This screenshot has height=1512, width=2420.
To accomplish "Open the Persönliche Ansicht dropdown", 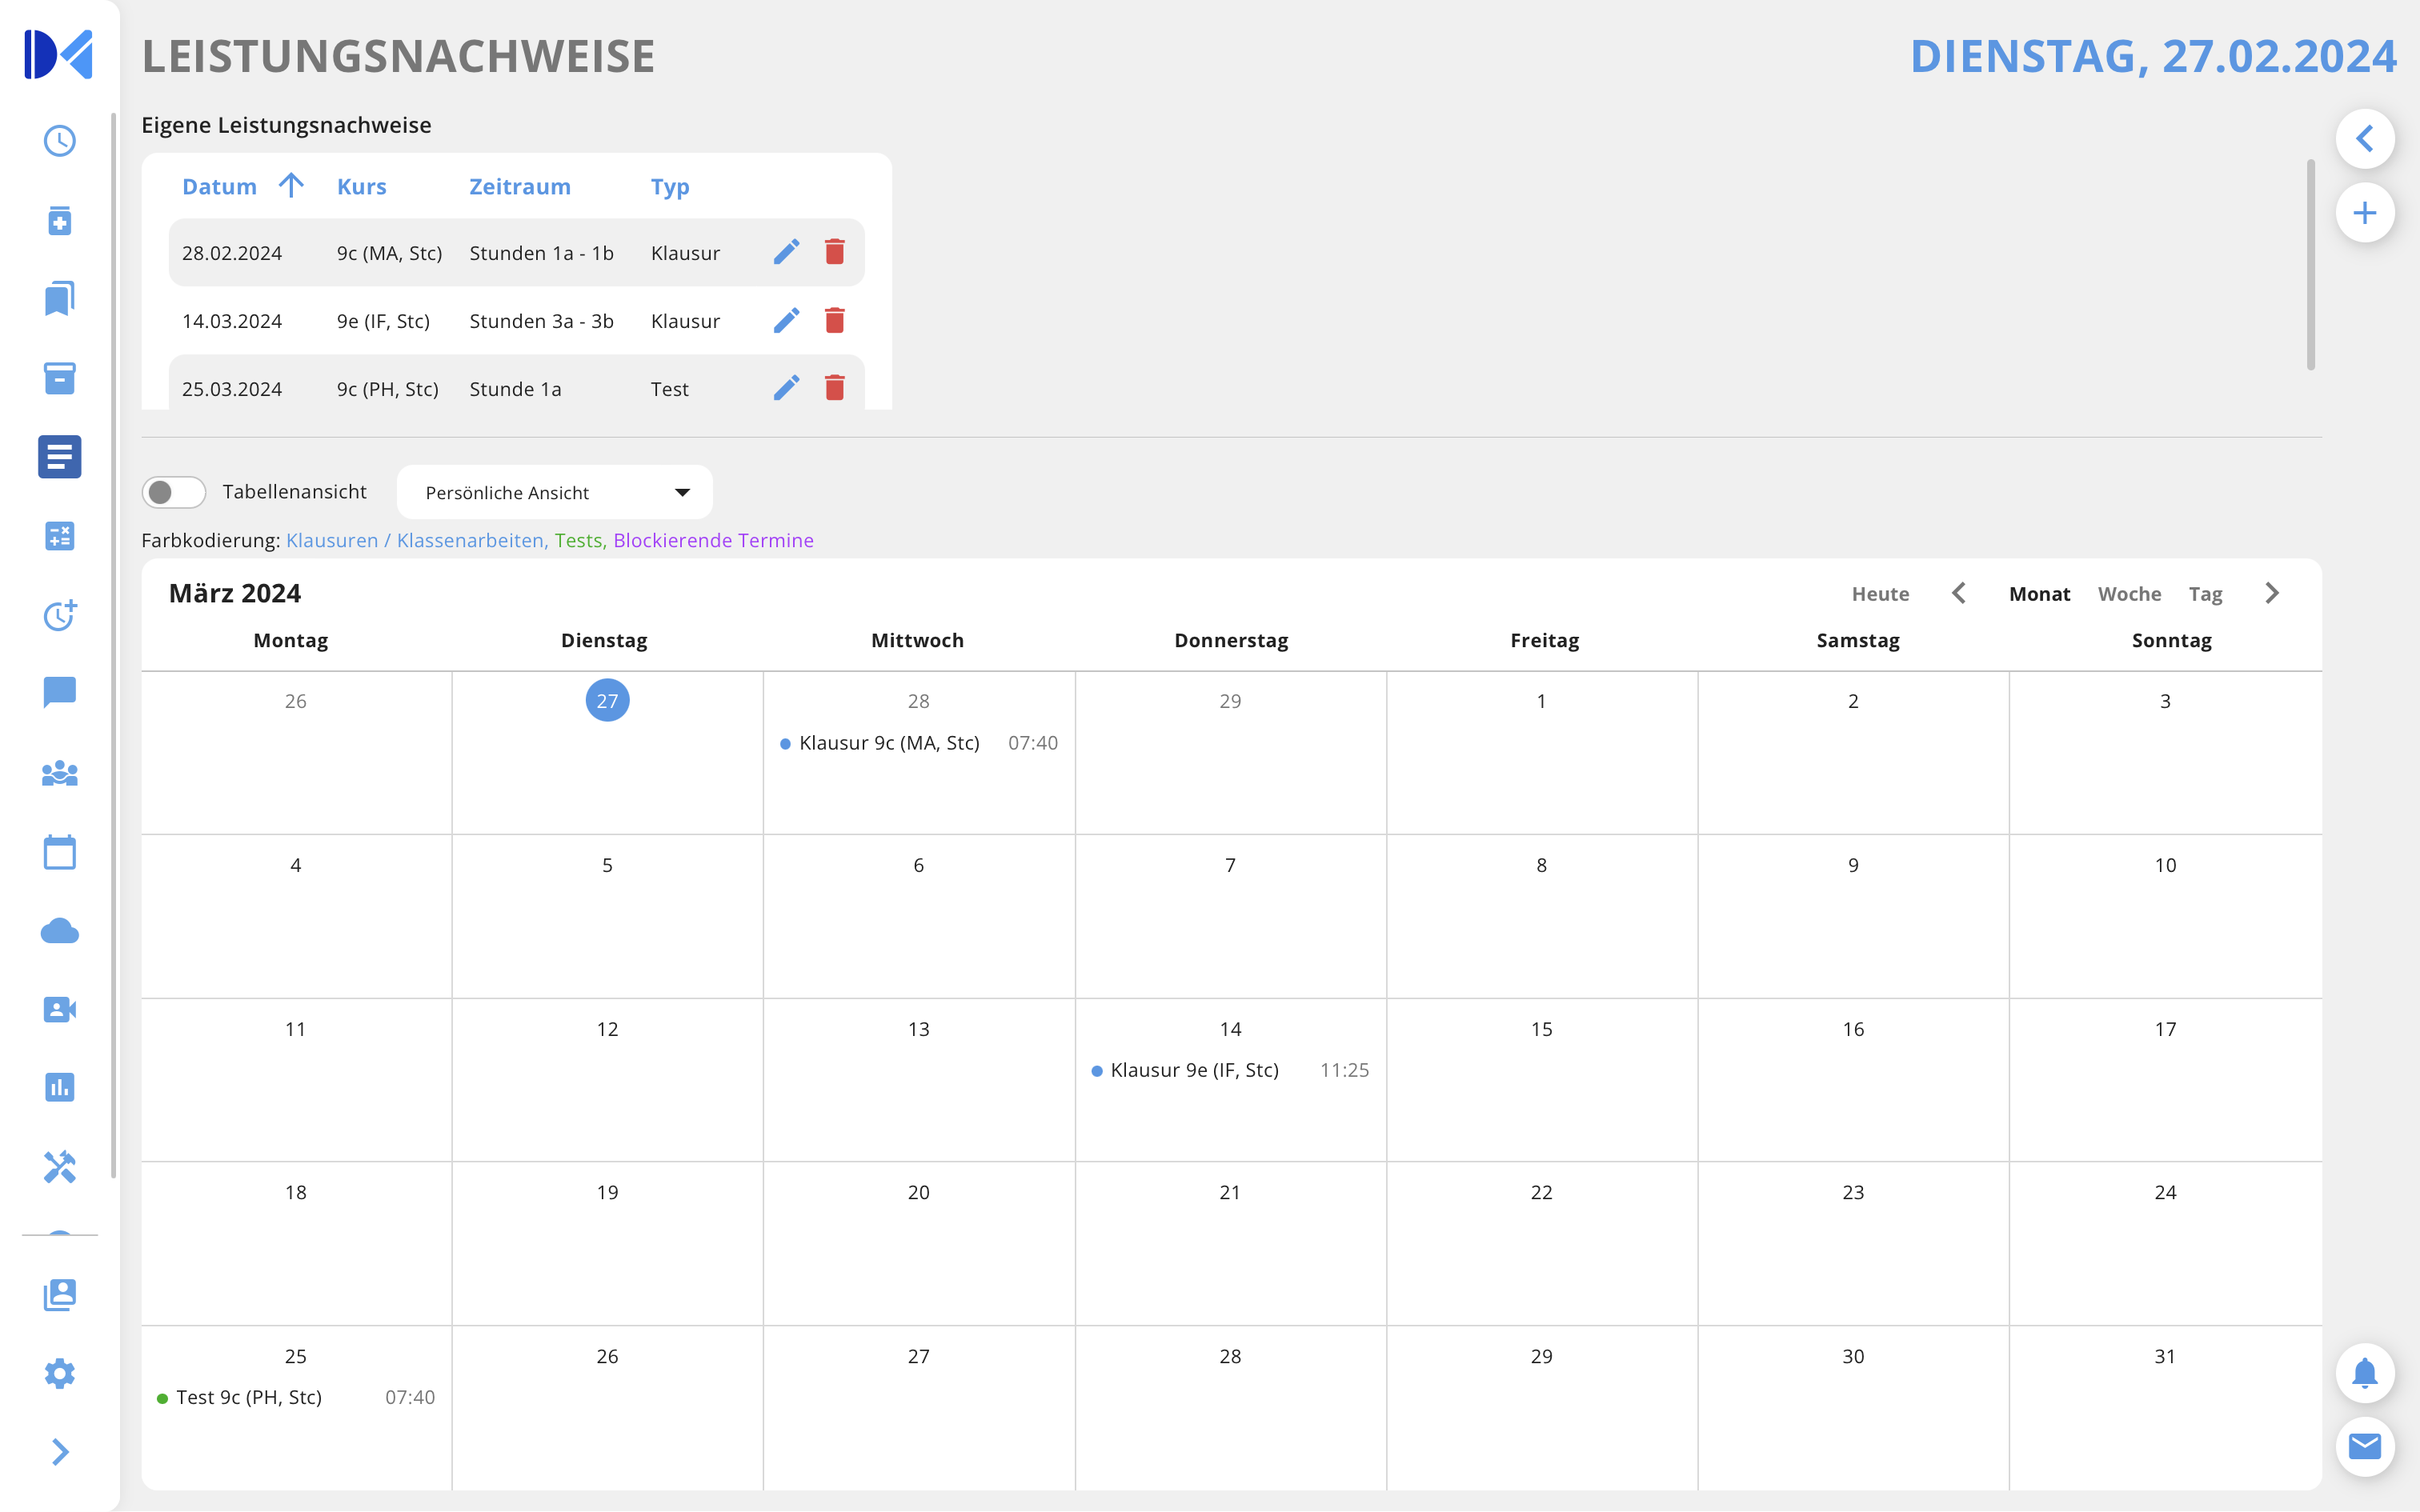I will coord(555,492).
